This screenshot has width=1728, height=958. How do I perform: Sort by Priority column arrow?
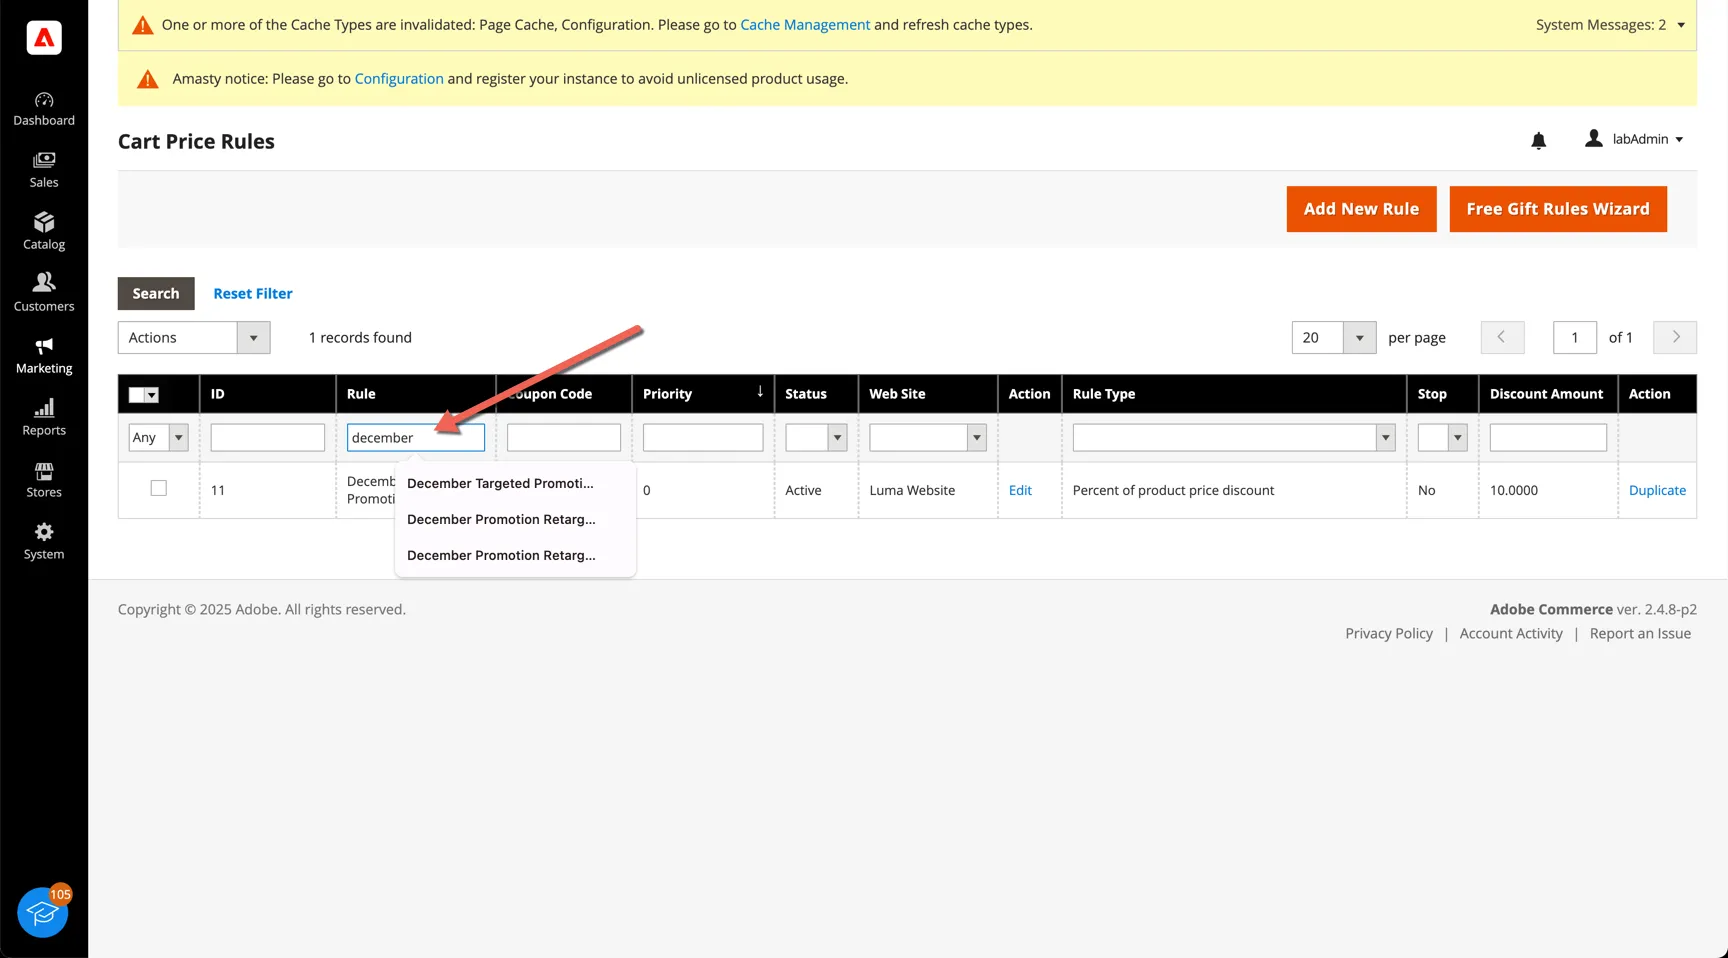click(760, 392)
